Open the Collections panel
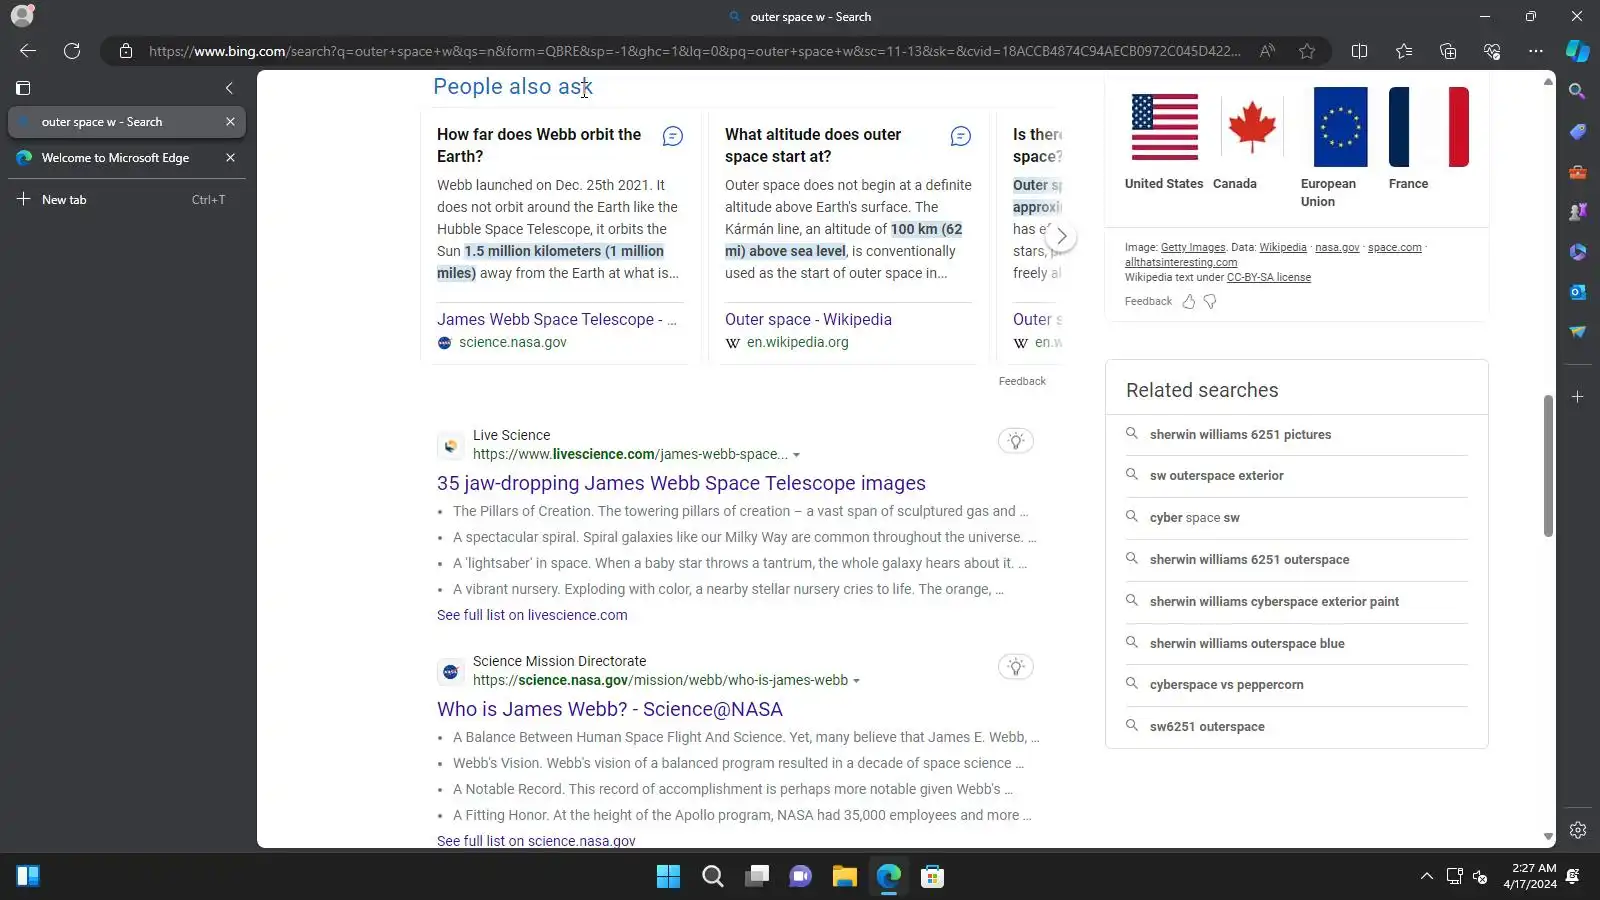The height and width of the screenshot is (900, 1600). pos(1448,51)
